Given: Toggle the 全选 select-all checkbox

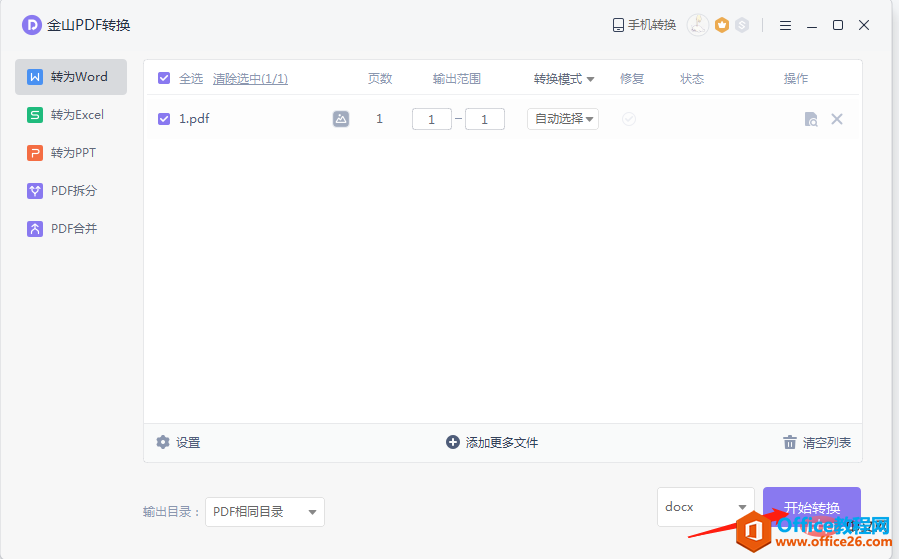Looking at the screenshot, I should pyautogui.click(x=164, y=78).
